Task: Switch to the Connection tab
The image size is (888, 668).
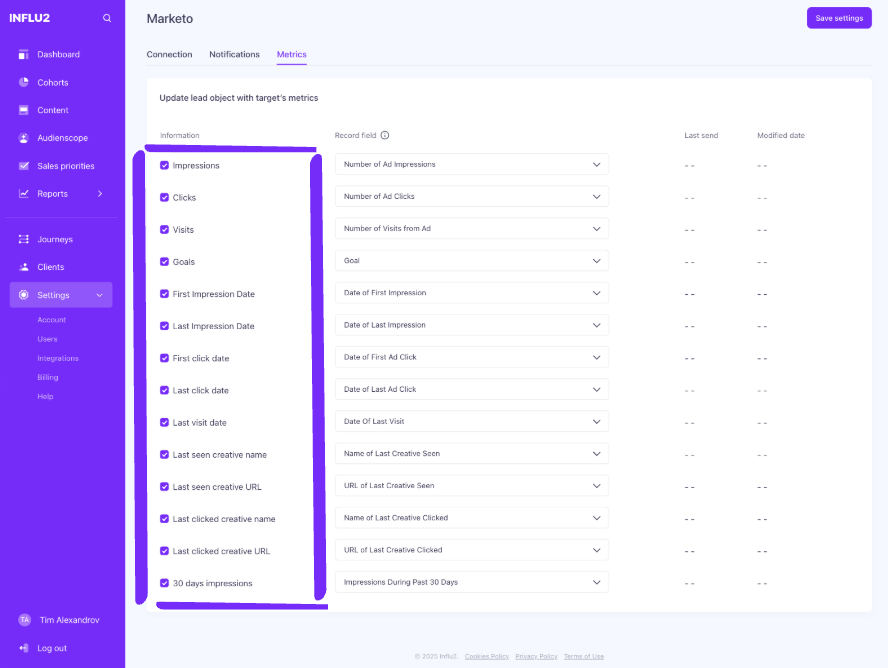Action: [169, 54]
